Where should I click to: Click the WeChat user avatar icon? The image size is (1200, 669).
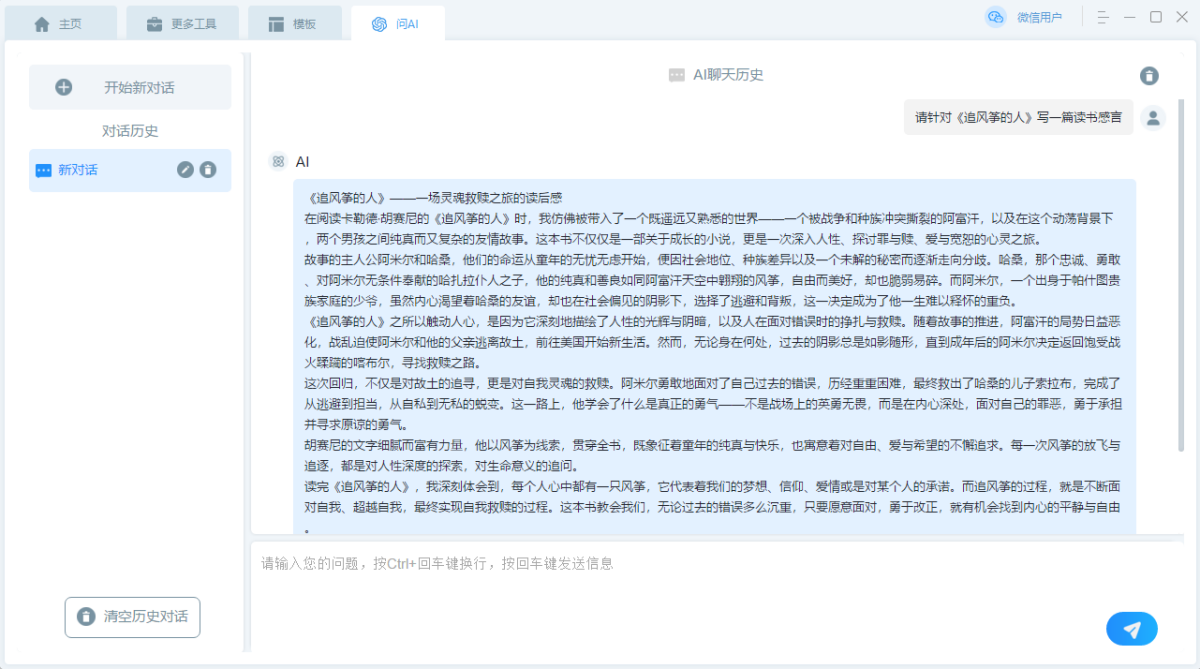tap(995, 17)
